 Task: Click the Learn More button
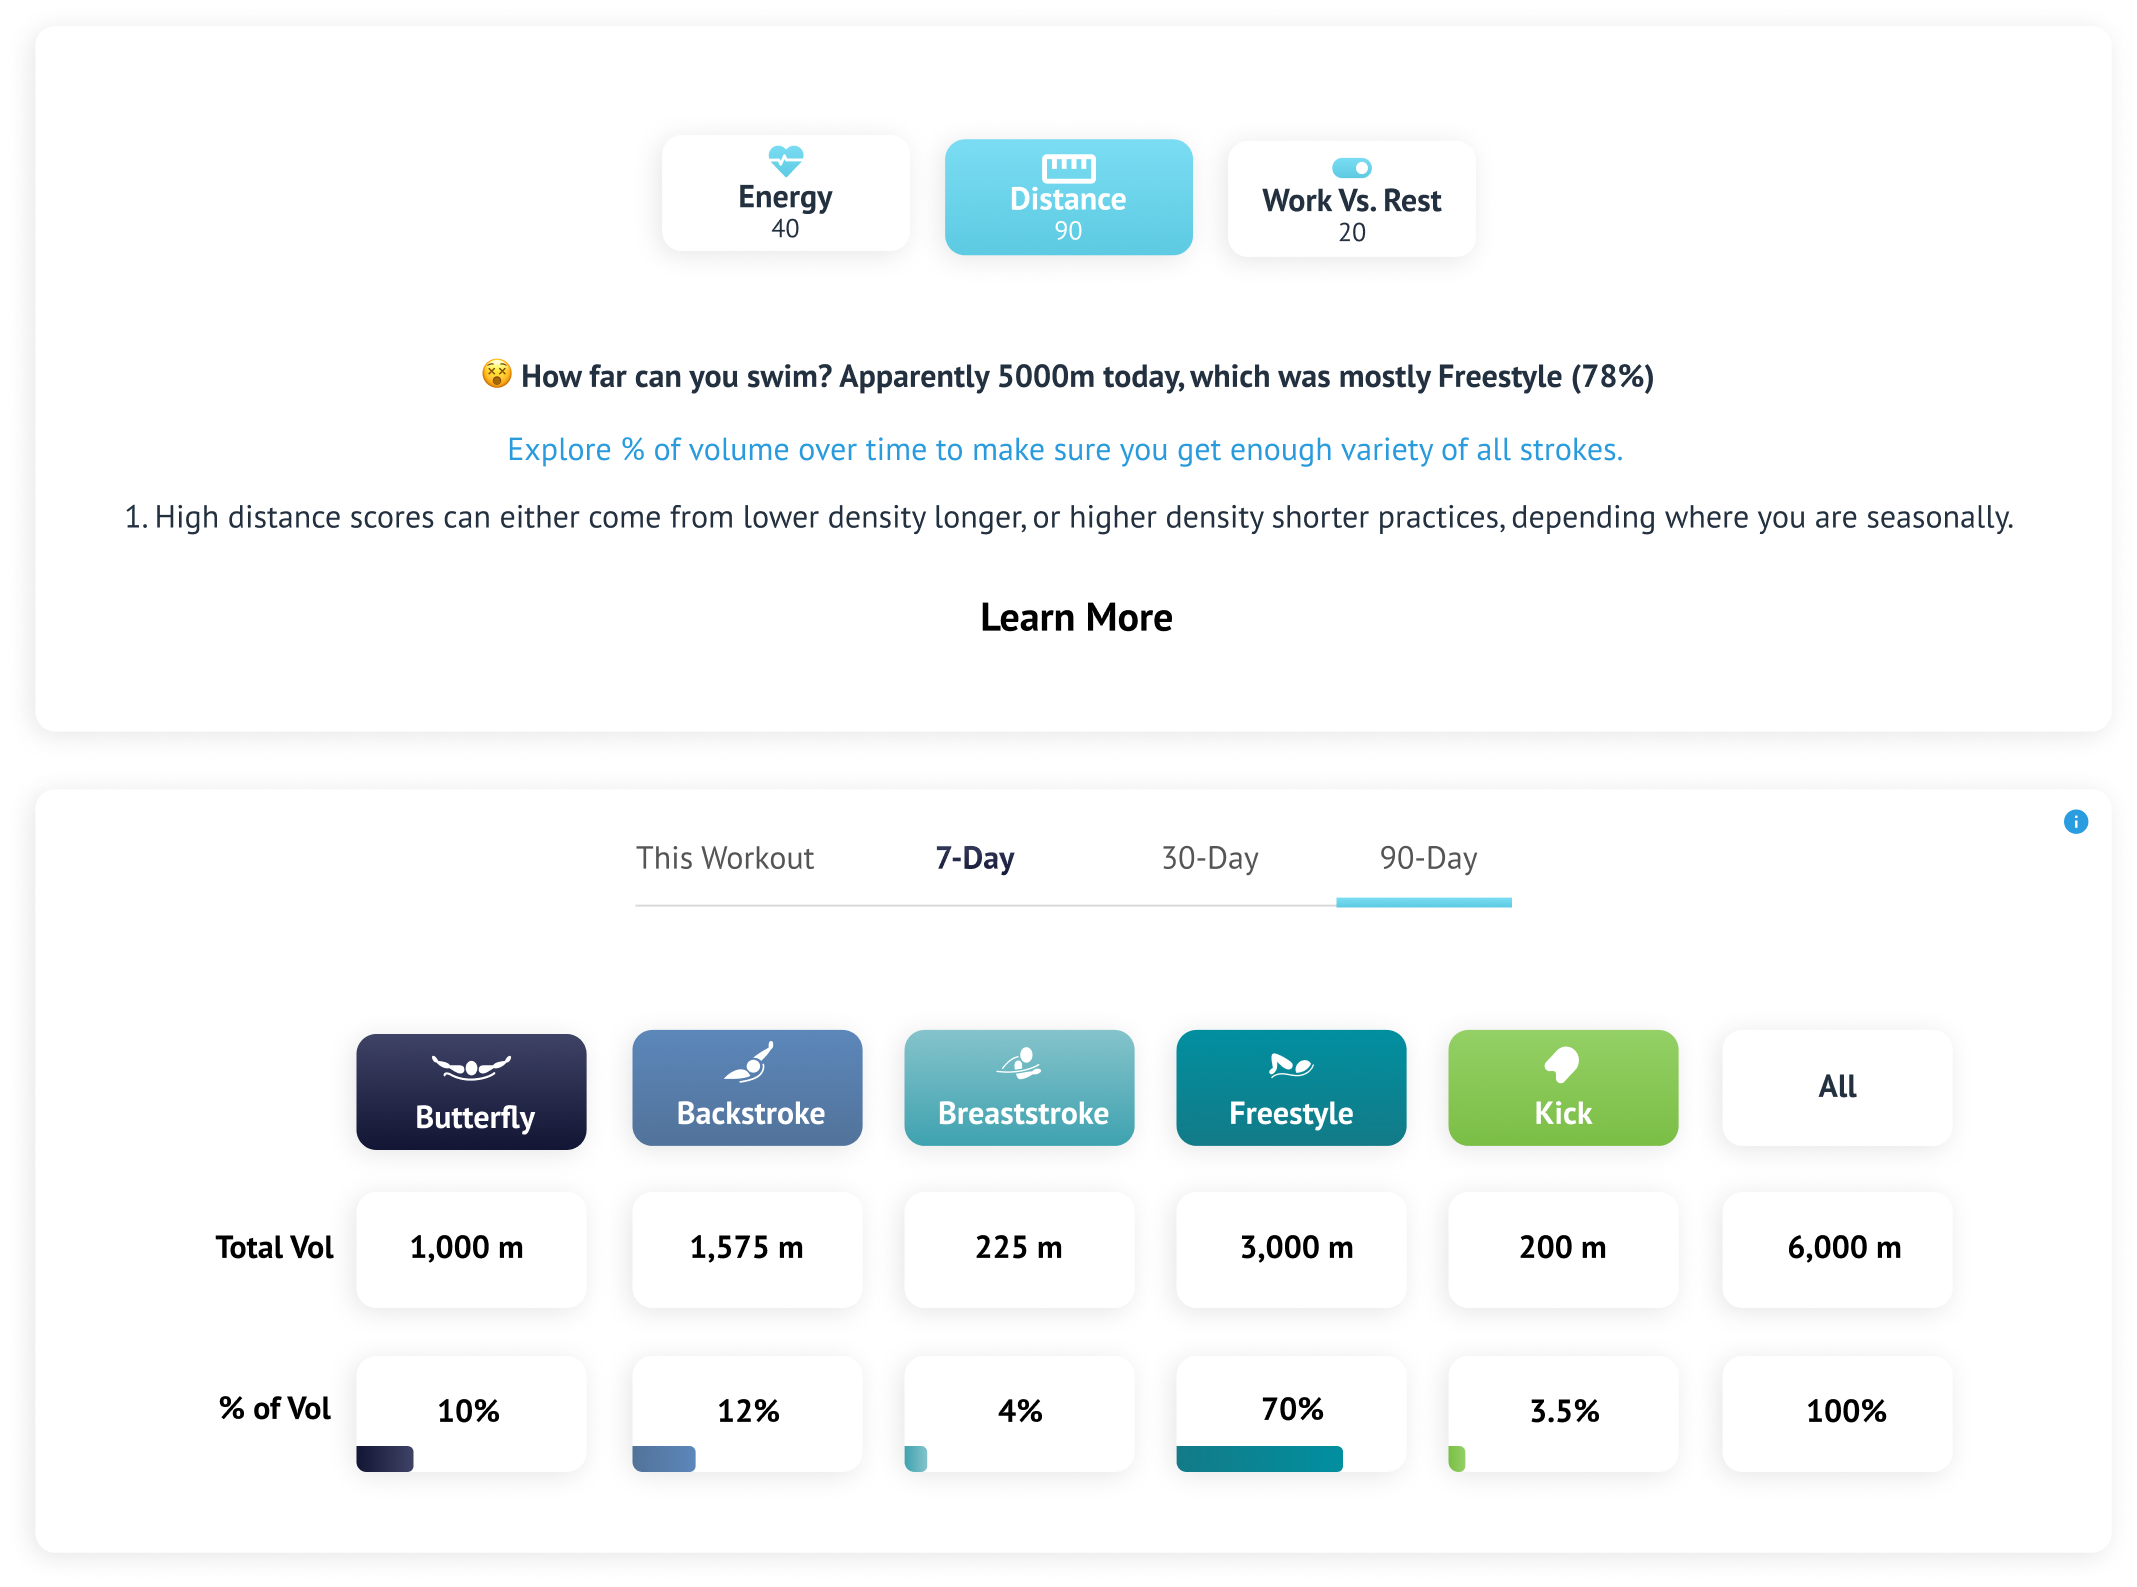(1068, 617)
